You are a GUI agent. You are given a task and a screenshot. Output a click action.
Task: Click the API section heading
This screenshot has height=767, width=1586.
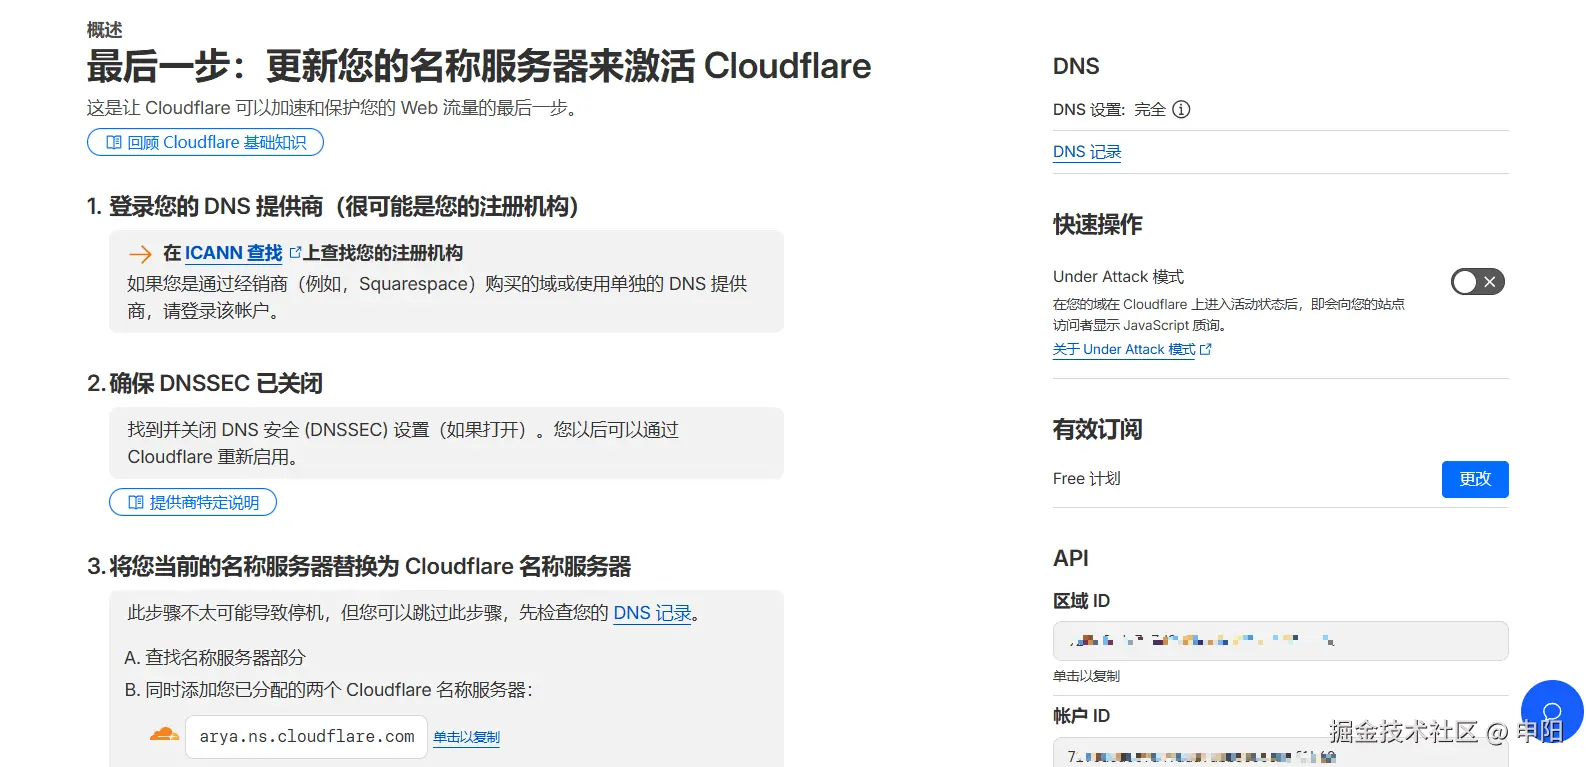click(1071, 558)
